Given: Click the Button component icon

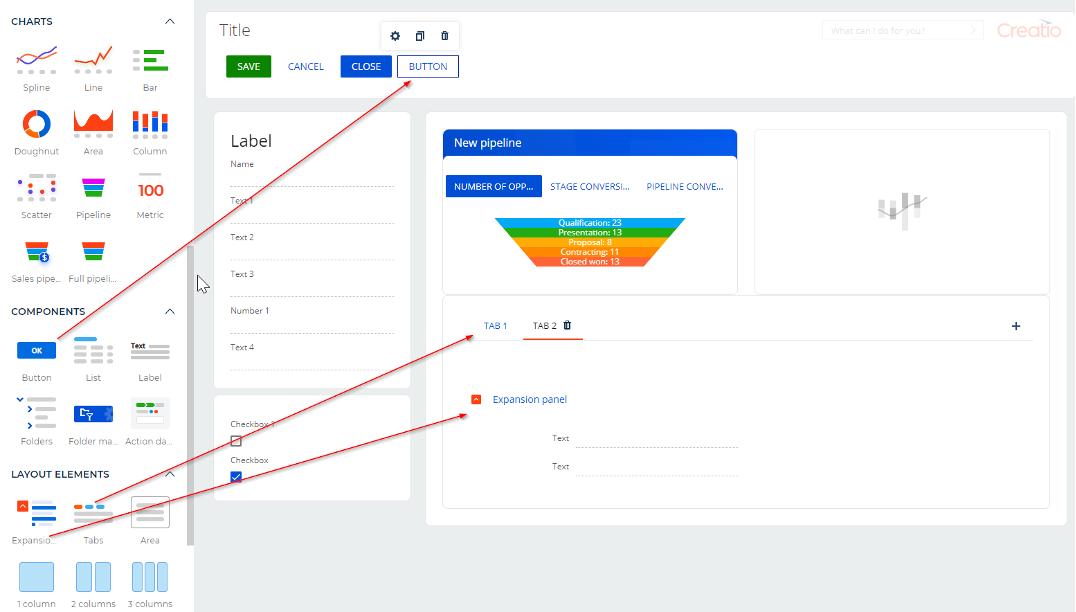Looking at the screenshot, I should tap(36, 351).
